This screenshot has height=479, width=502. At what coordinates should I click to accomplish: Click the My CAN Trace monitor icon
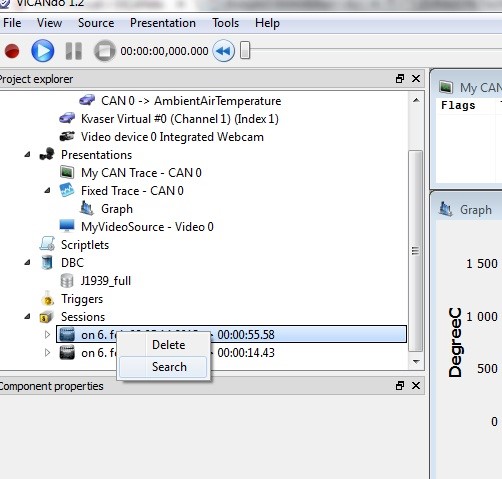coord(67,172)
